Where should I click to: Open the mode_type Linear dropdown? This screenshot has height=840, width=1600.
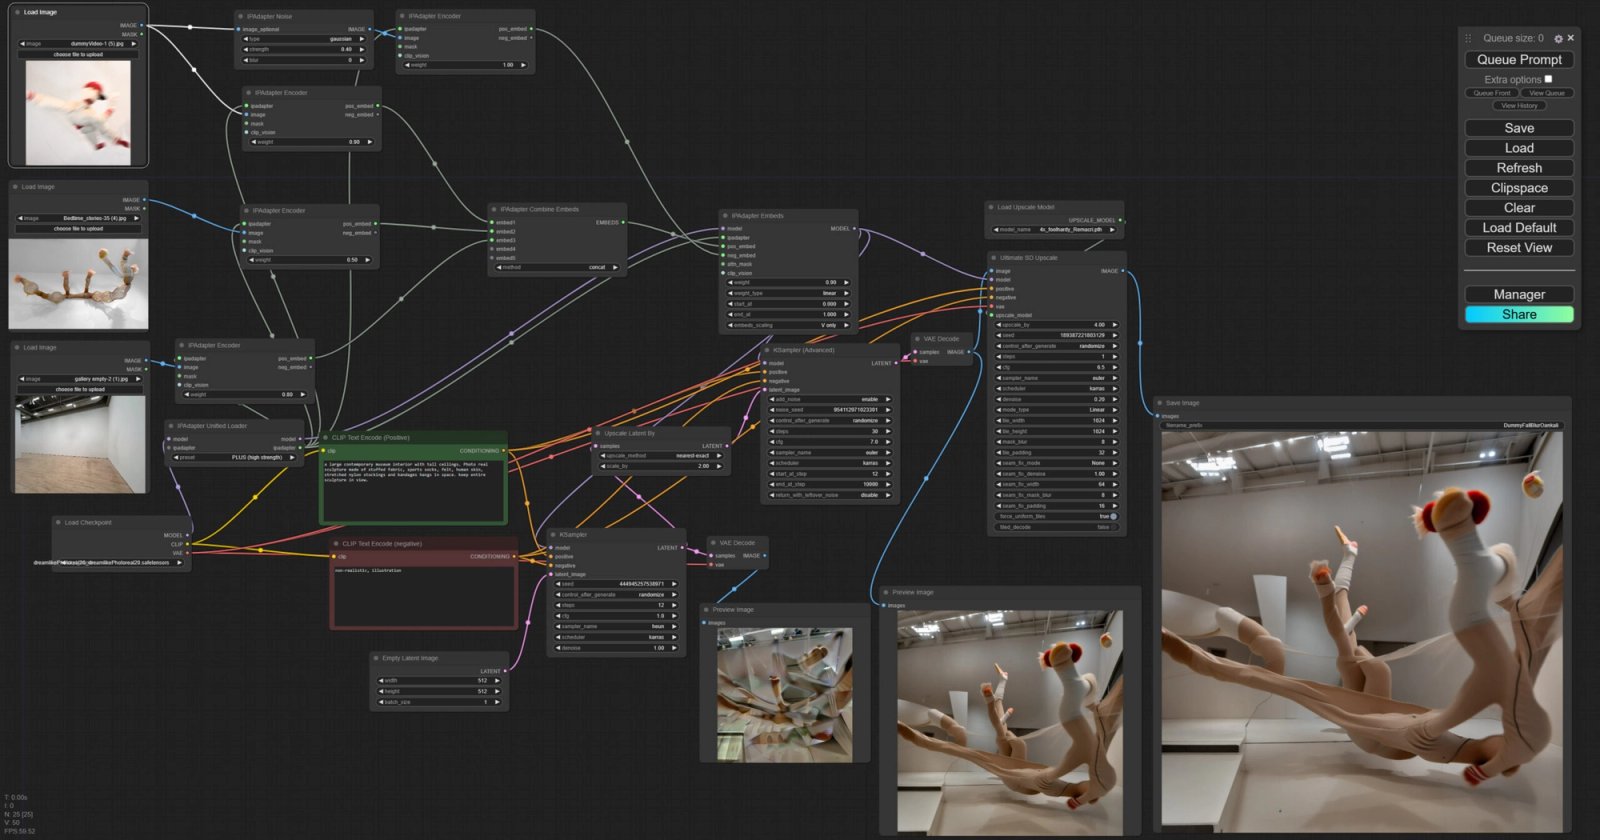pos(1056,410)
